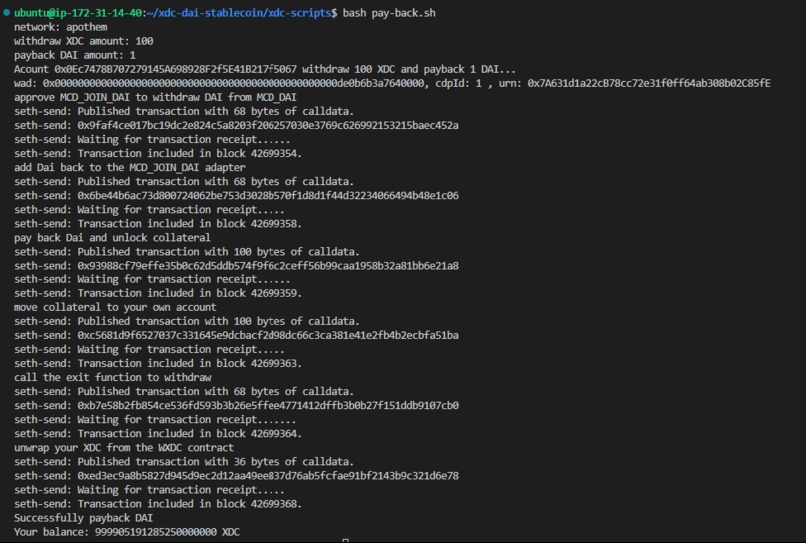Click the 'Your balance: 99990519128525000000 XDC' line
Image resolution: width=806 pixels, height=543 pixels.
tap(127, 532)
